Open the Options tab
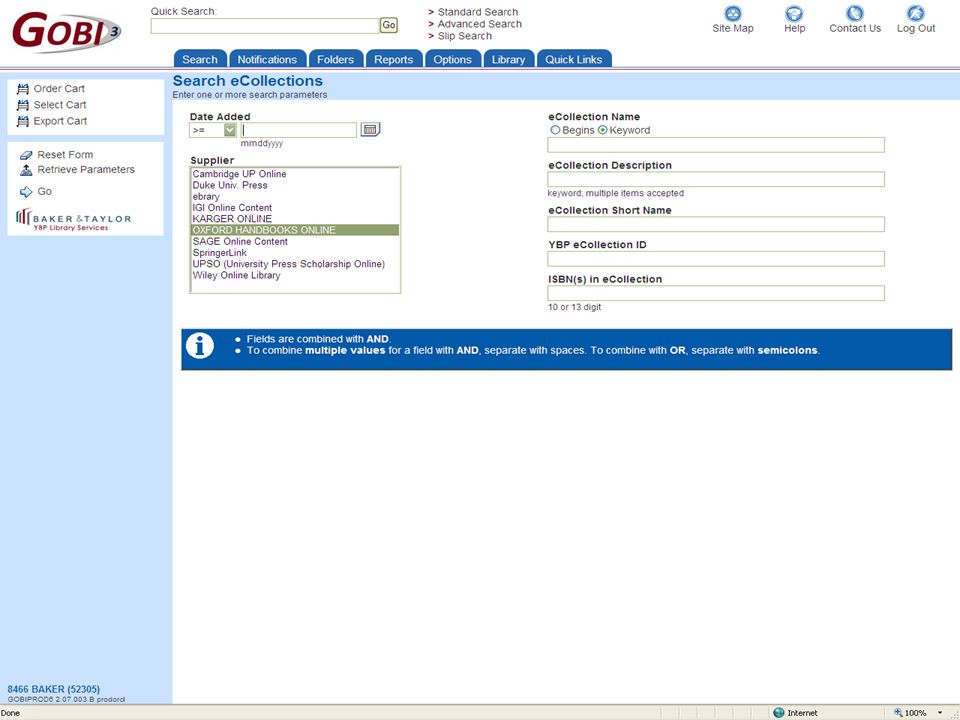The height and width of the screenshot is (720, 960). point(452,59)
